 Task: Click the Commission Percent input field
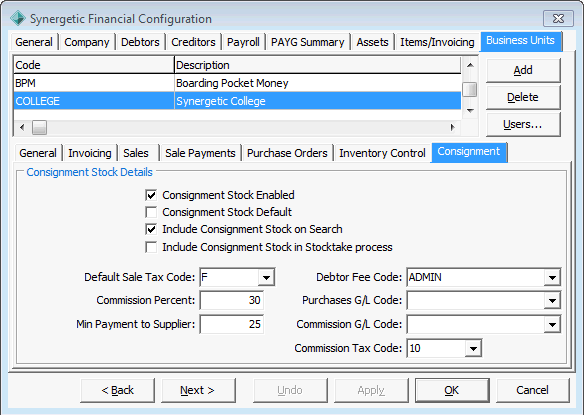[x=232, y=301]
